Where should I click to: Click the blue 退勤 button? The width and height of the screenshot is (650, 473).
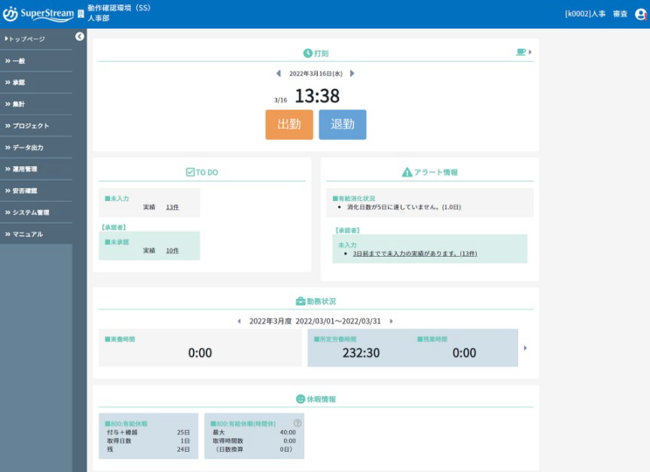pos(342,124)
